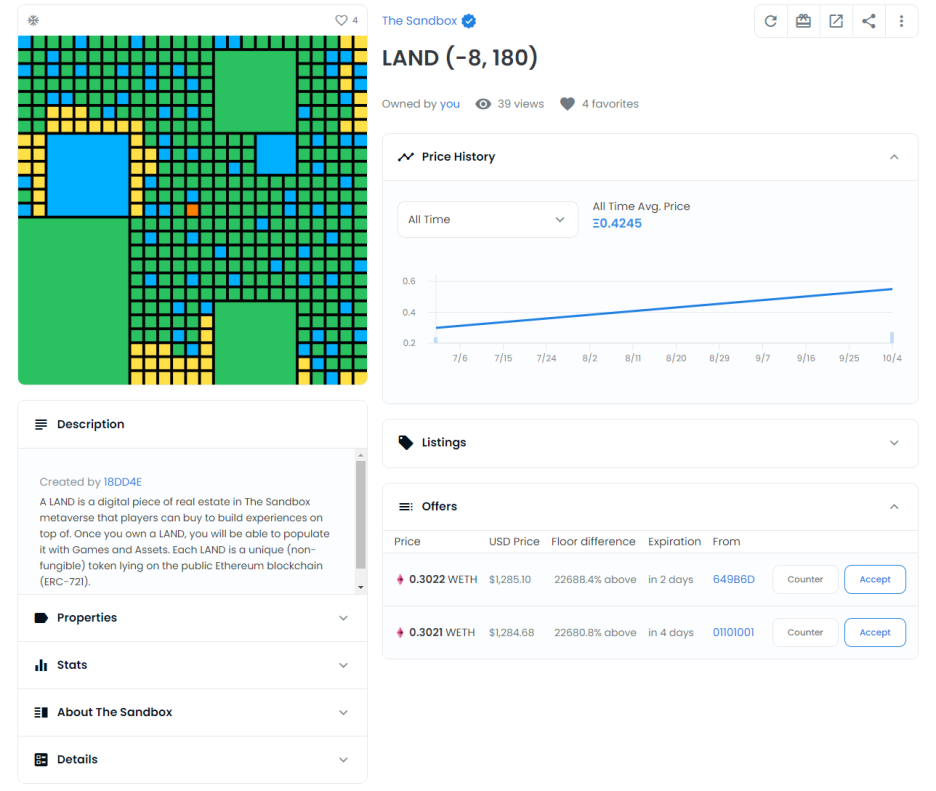Click the description scroll down arrow

click(361, 587)
